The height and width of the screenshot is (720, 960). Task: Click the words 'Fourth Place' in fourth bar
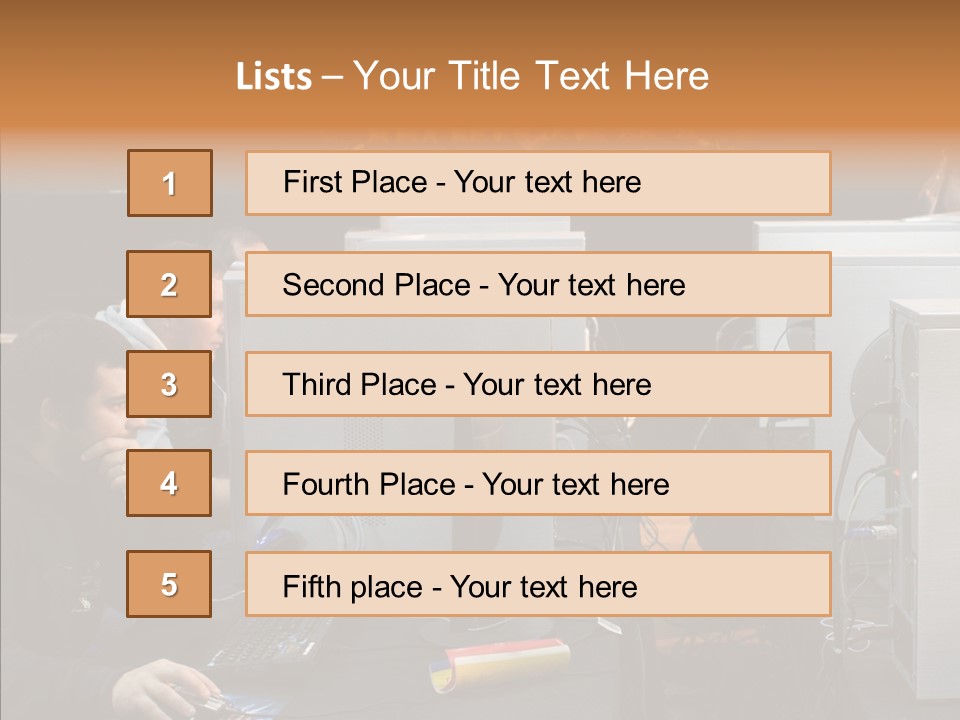[x=369, y=484]
